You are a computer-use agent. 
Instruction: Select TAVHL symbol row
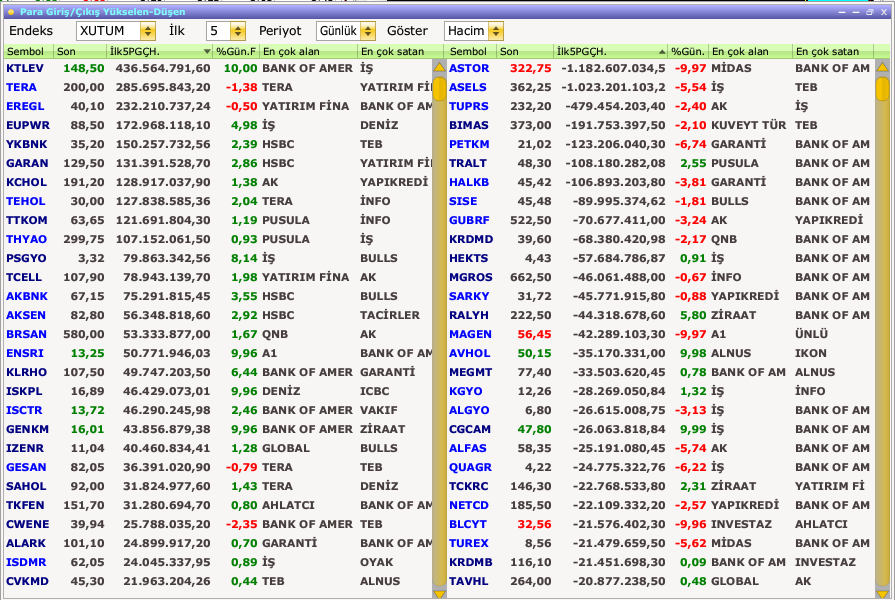pos(661,581)
